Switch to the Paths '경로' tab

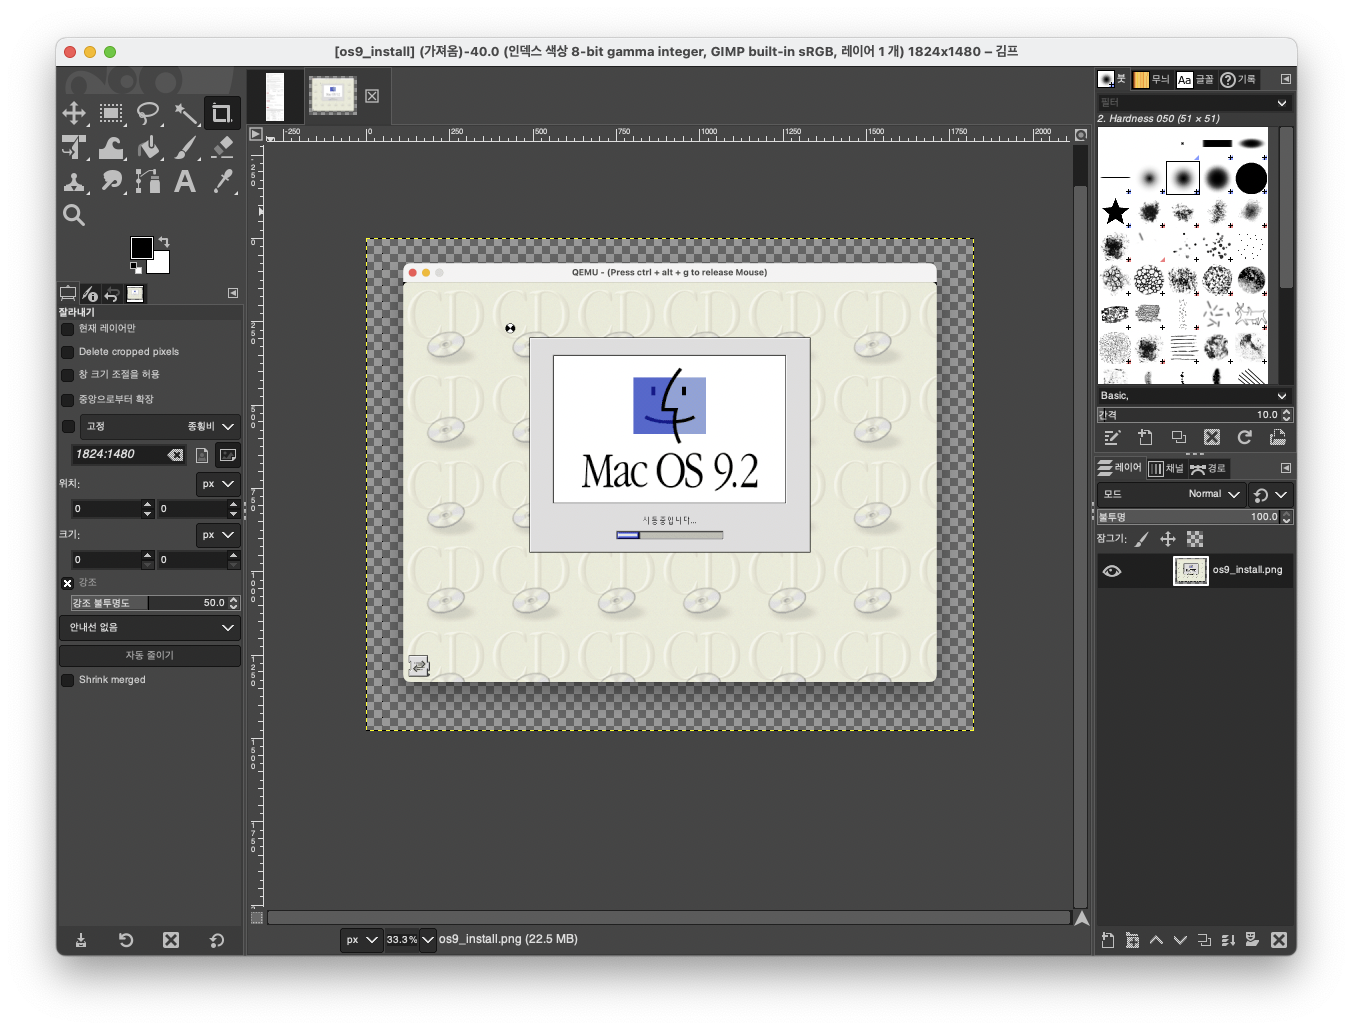[x=1208, y=468]
